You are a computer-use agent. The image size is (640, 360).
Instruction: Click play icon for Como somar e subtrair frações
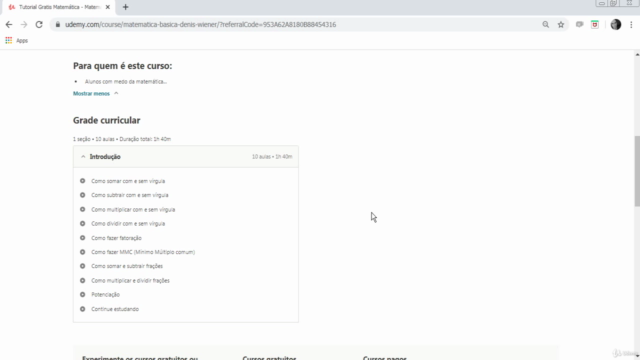click(x=82, y=266)
